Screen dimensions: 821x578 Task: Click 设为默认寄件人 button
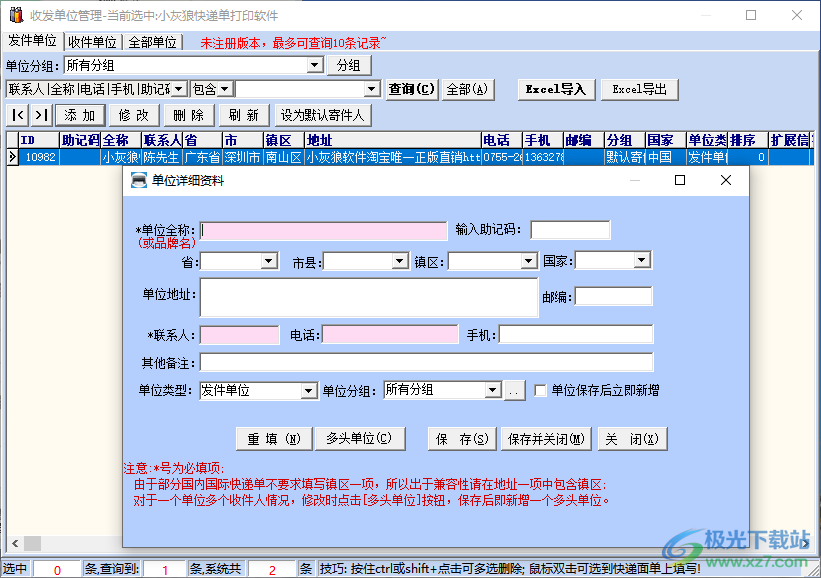pos(323,115)
